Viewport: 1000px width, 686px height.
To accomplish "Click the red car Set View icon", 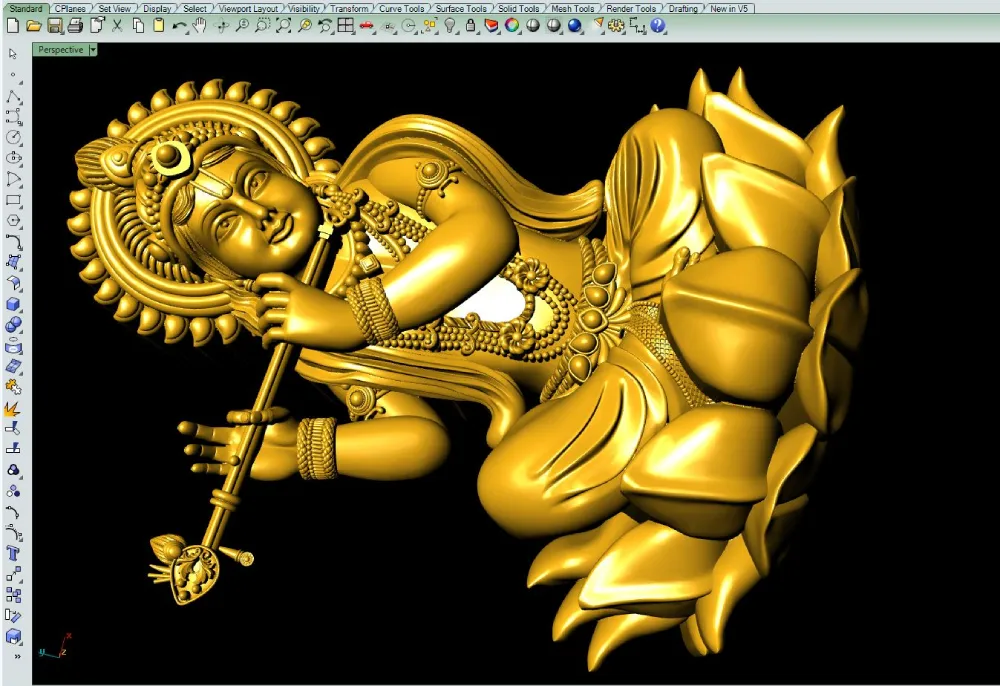I will click(367, 26).
